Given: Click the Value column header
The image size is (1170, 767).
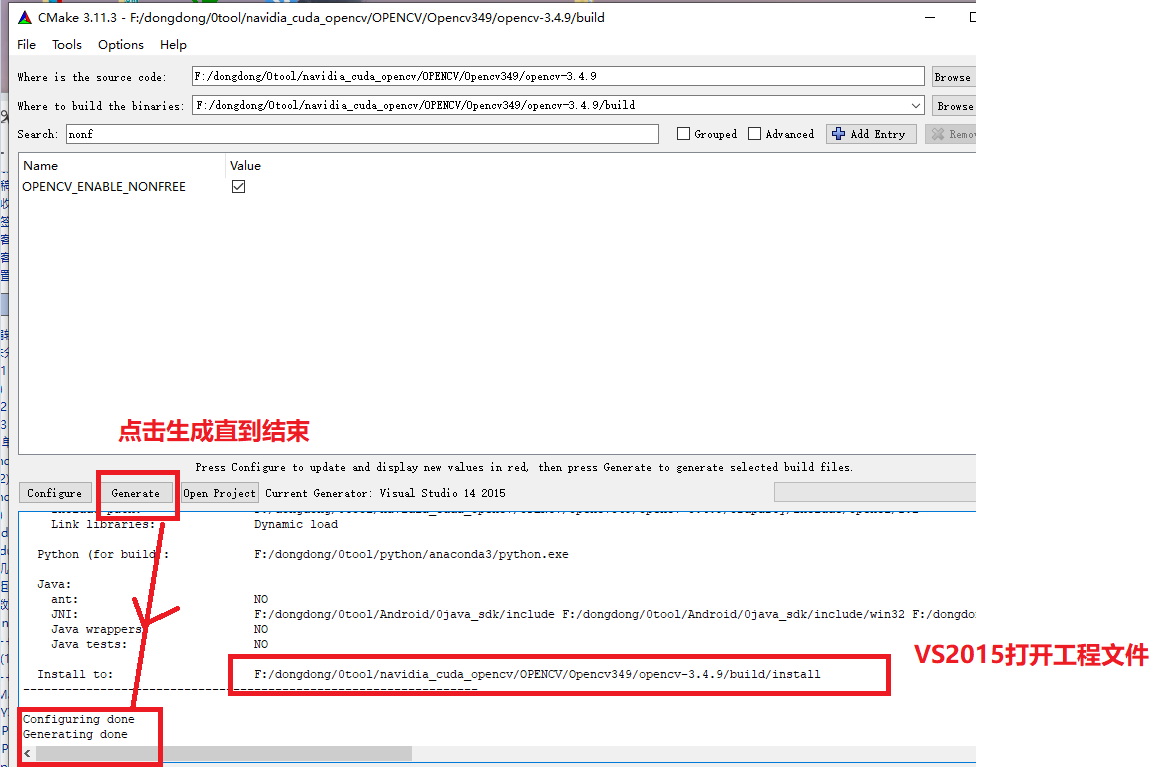Looking at the screenshot, I should coord(245,166).
